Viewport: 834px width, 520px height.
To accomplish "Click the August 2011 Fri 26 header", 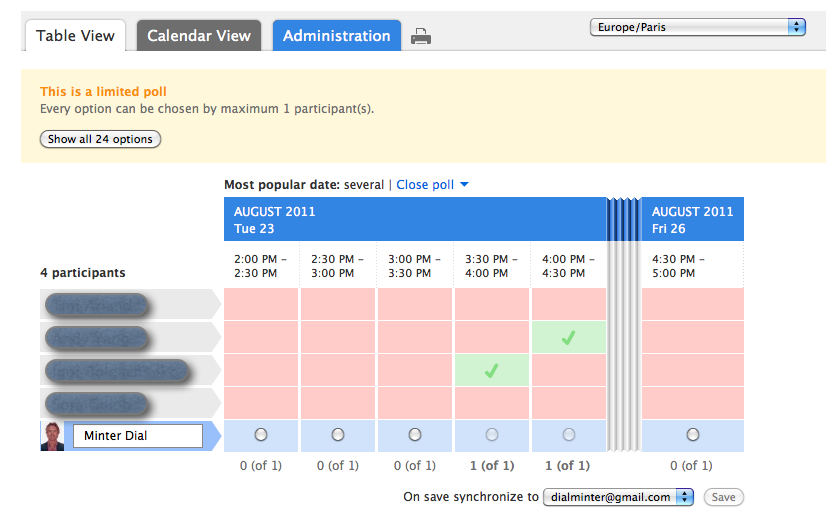I will (693, 220).
